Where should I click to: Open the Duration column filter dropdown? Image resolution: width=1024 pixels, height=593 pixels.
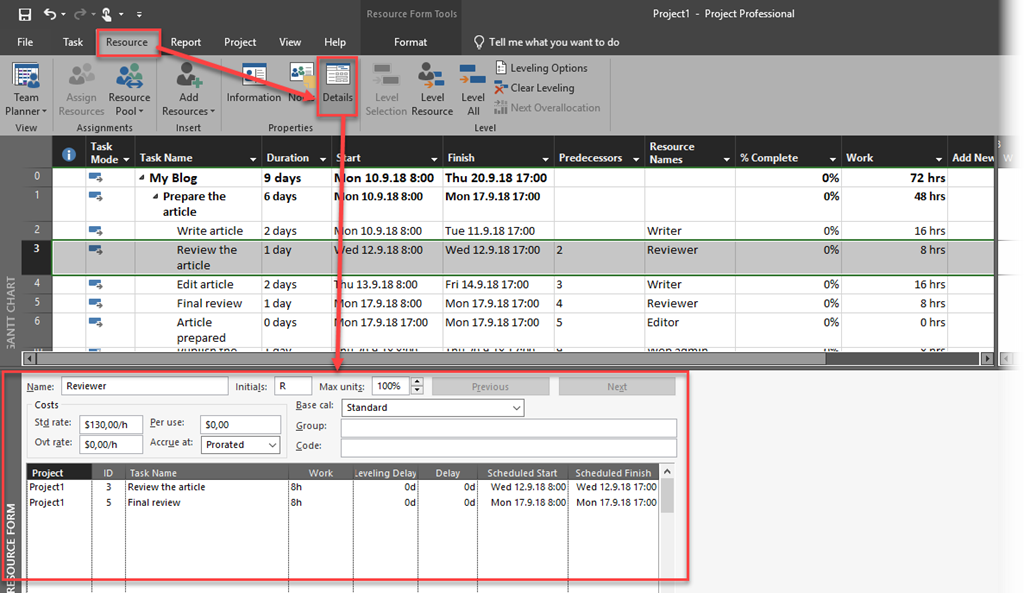322,159
